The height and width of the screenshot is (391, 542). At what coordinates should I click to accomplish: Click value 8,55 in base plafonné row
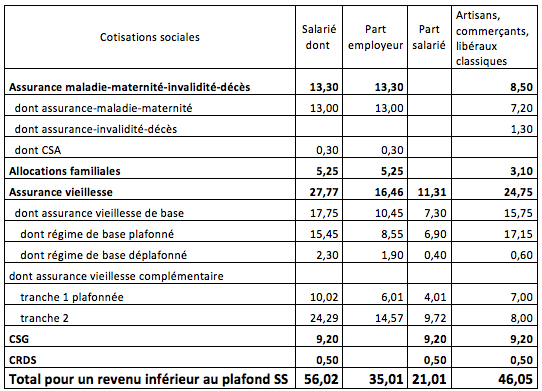pos(392,234)
